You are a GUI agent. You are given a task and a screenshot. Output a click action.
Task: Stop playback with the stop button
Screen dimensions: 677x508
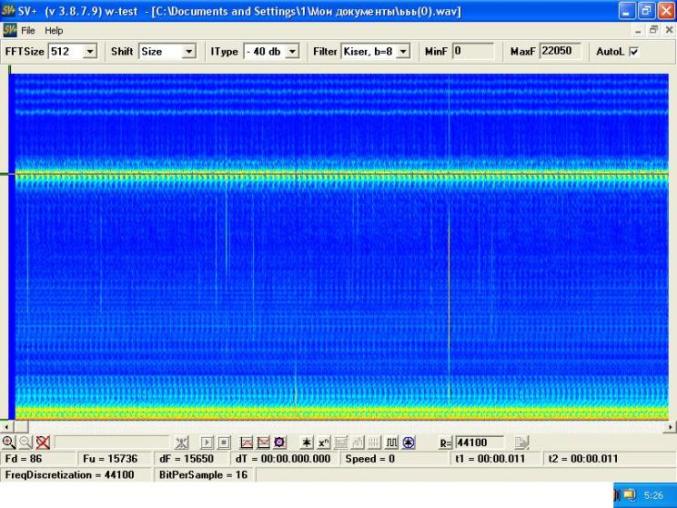coord(224,442)
